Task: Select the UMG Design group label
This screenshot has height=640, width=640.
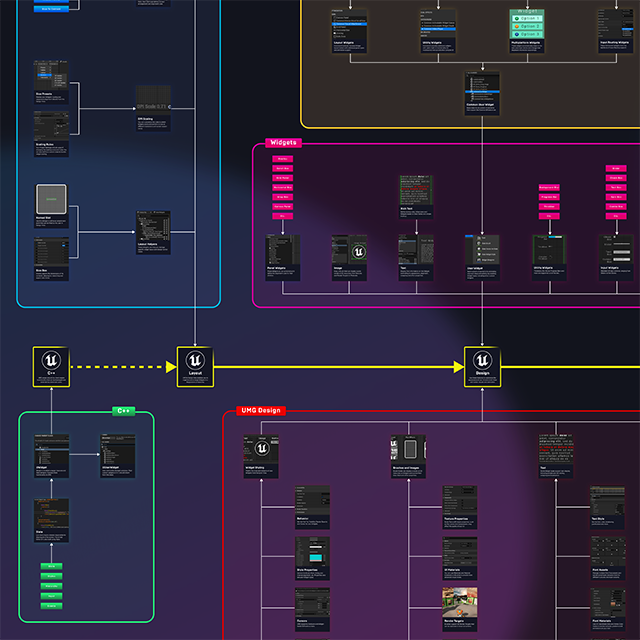Action: tap(261, 410)
